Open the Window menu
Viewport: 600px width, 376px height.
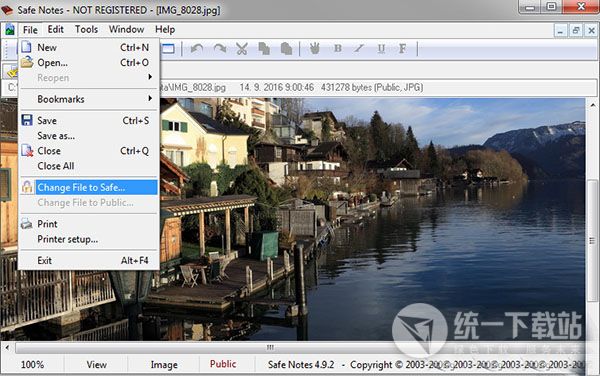pos(126,29)
